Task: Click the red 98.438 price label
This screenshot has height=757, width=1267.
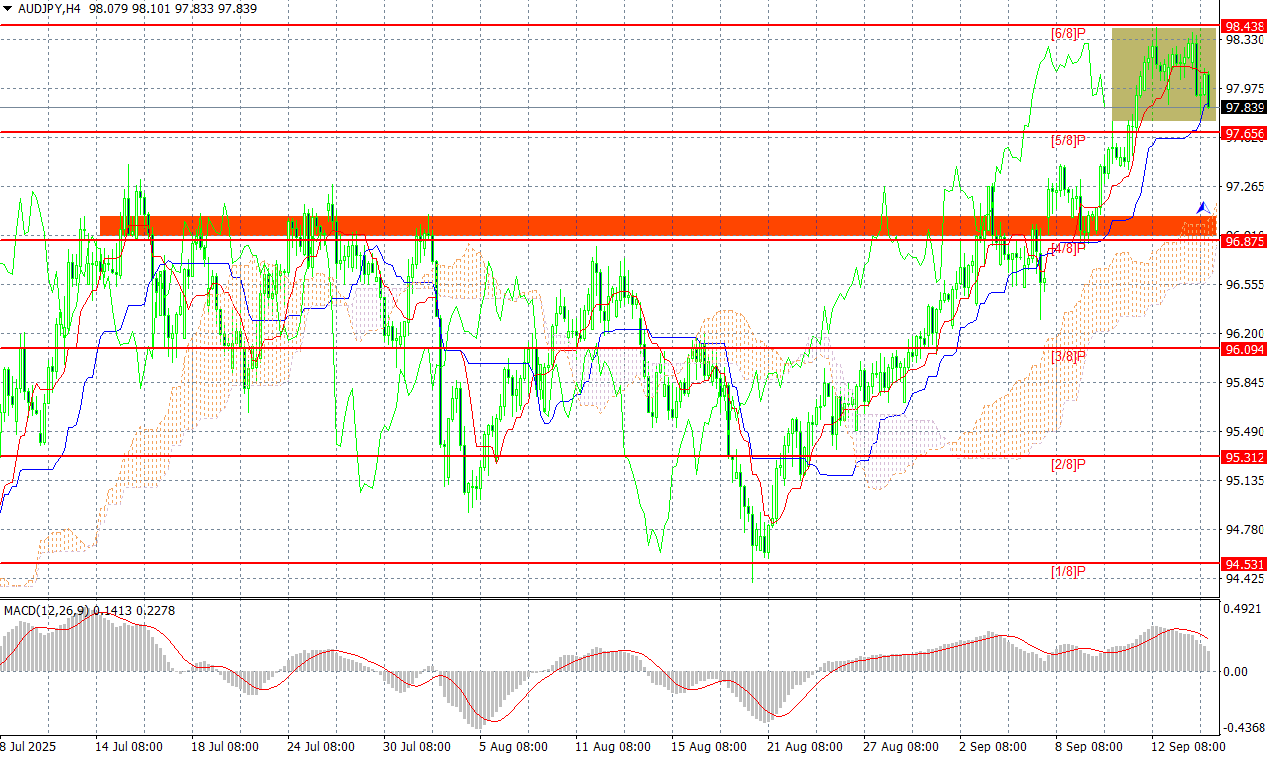Action: click(x=1243, y=26)
